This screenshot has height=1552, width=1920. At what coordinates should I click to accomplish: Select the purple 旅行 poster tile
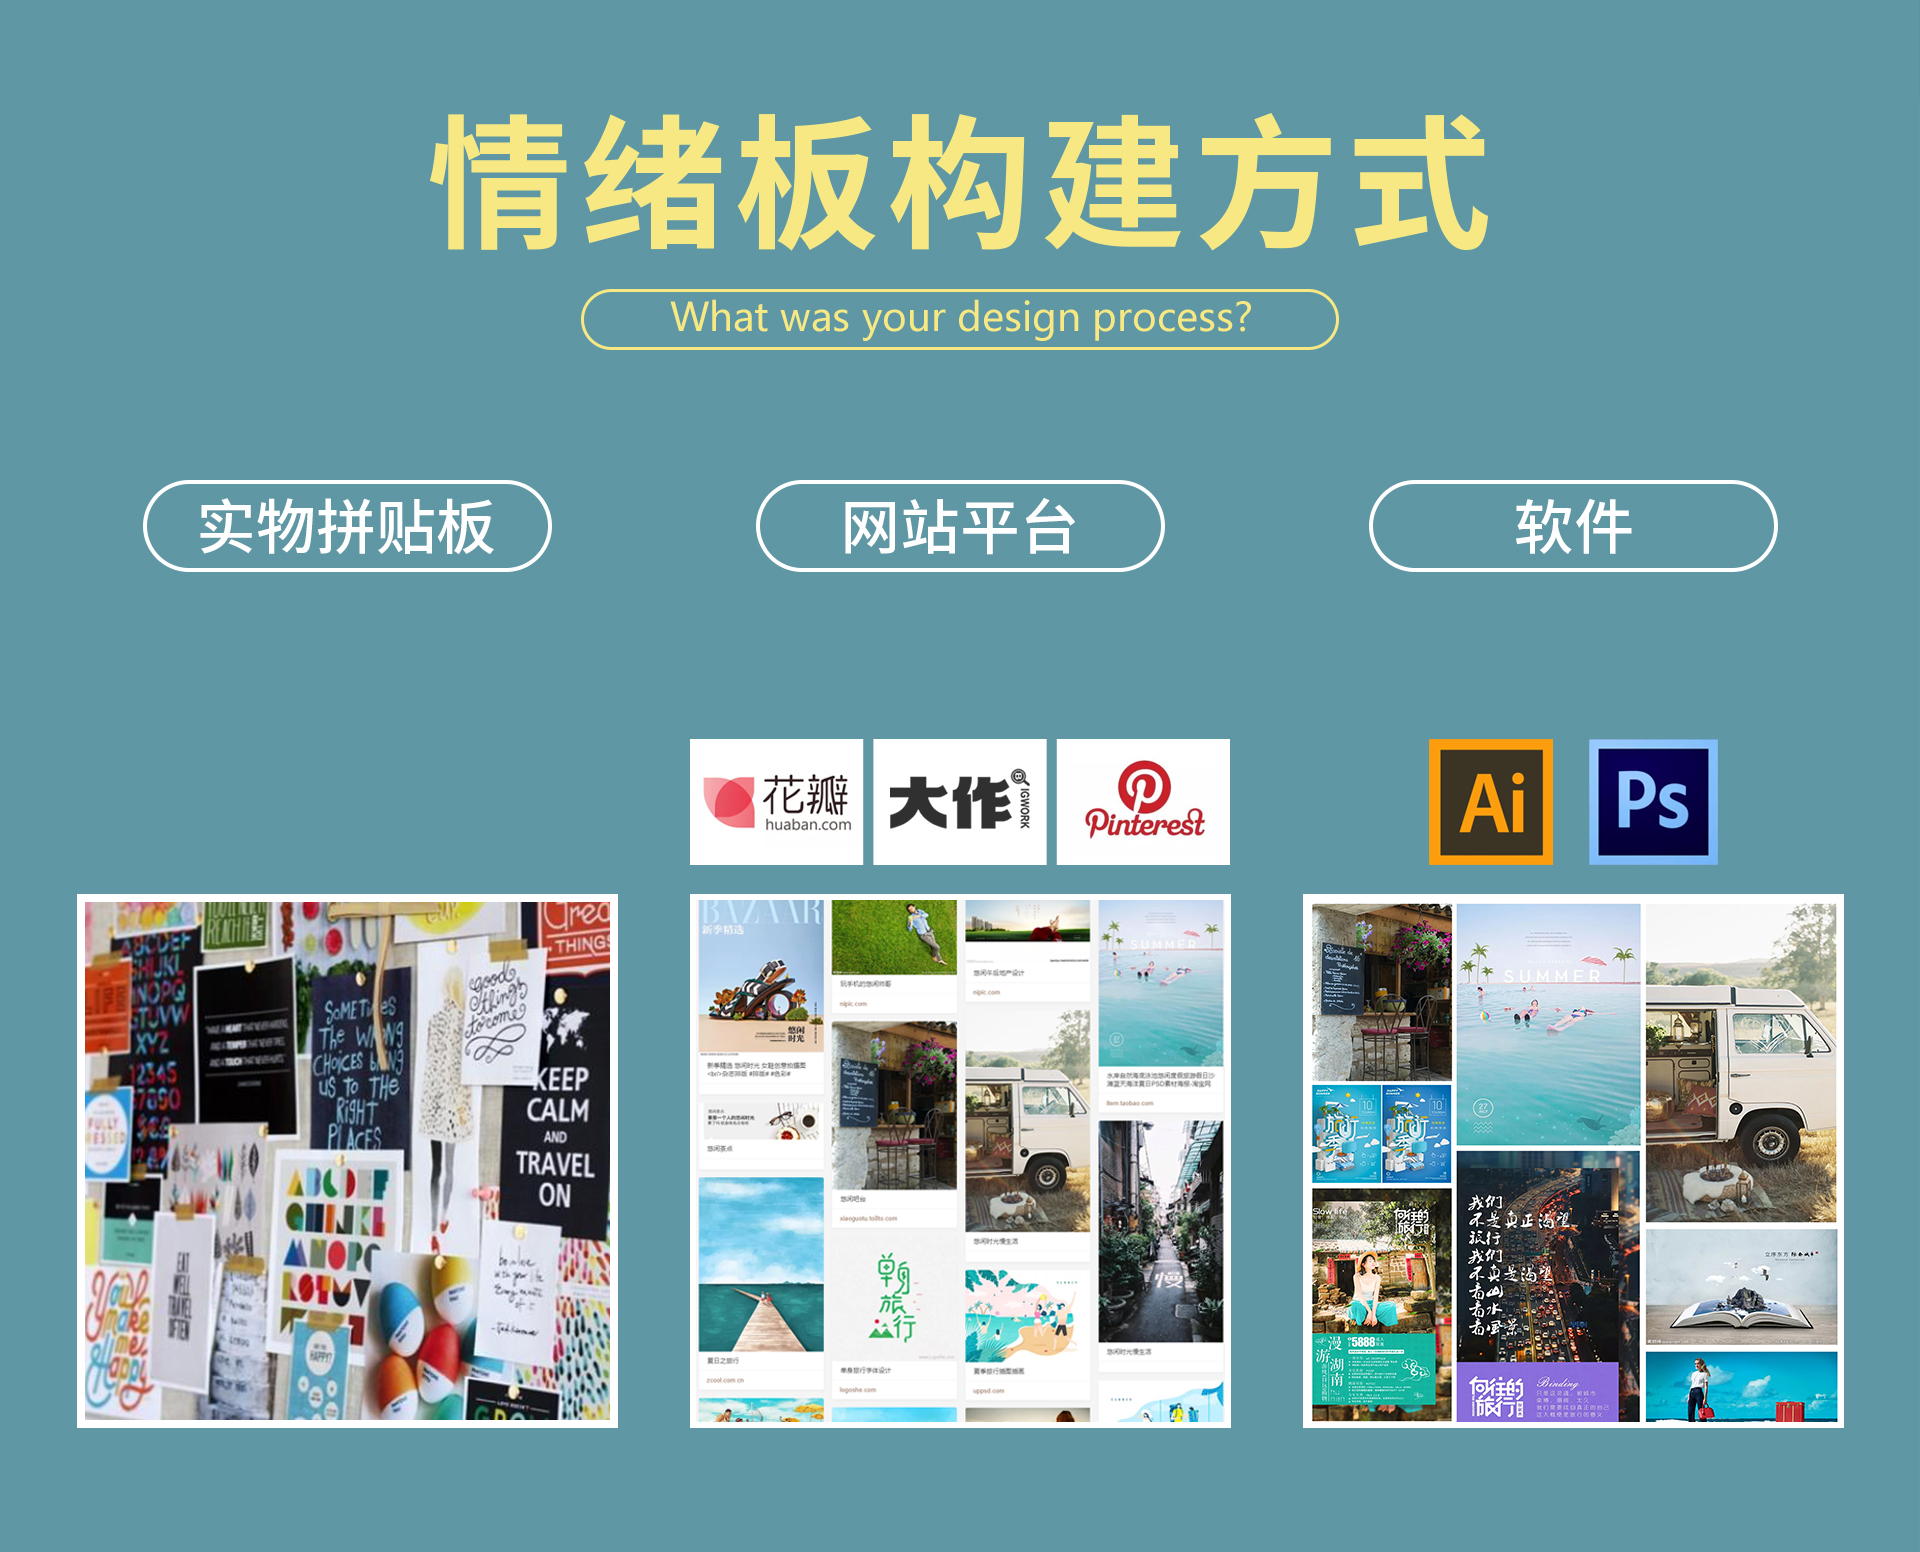point(1537,1392)
